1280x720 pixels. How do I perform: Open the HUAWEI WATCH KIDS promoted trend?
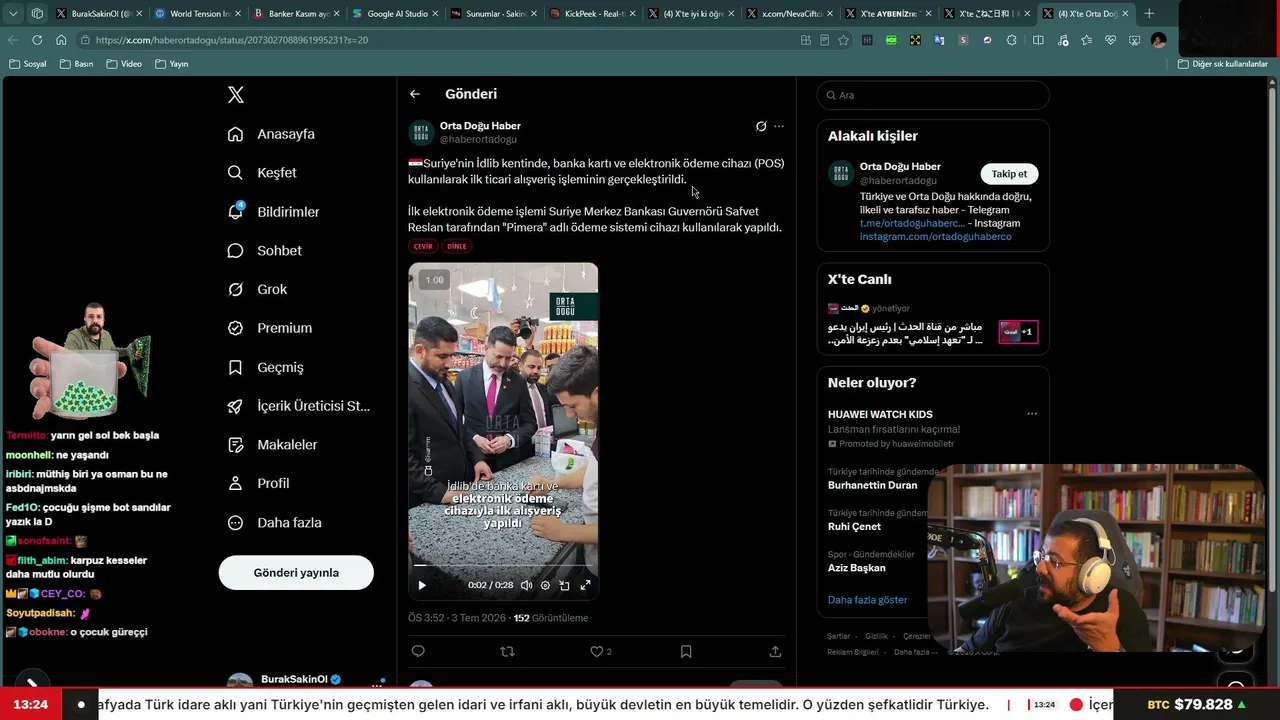pyautogui.click(x=880, y=414)
